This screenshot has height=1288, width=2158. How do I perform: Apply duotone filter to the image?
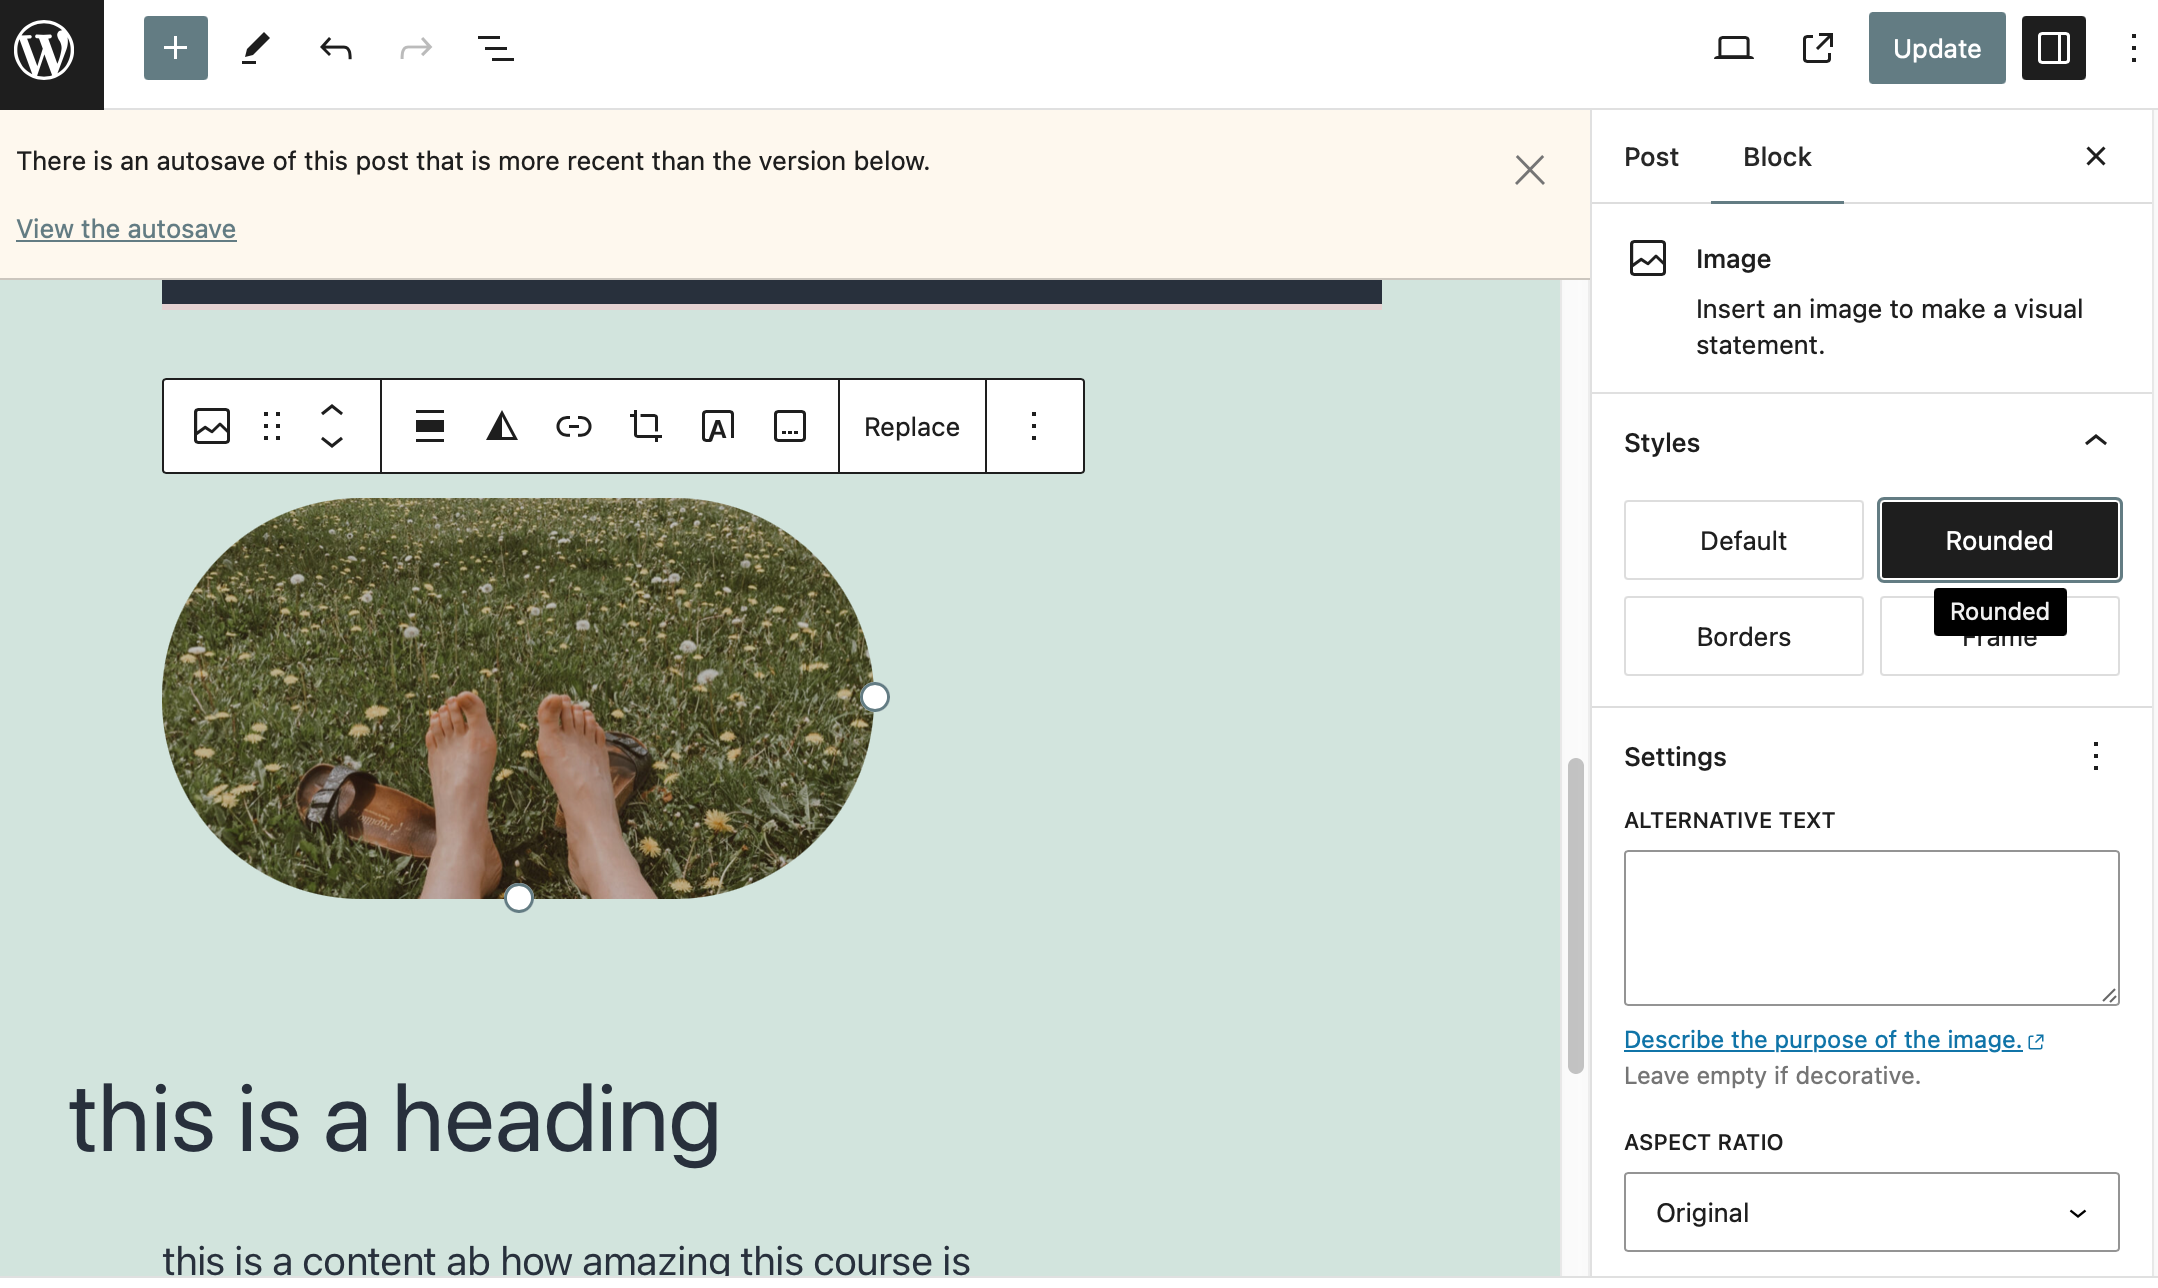501,427
